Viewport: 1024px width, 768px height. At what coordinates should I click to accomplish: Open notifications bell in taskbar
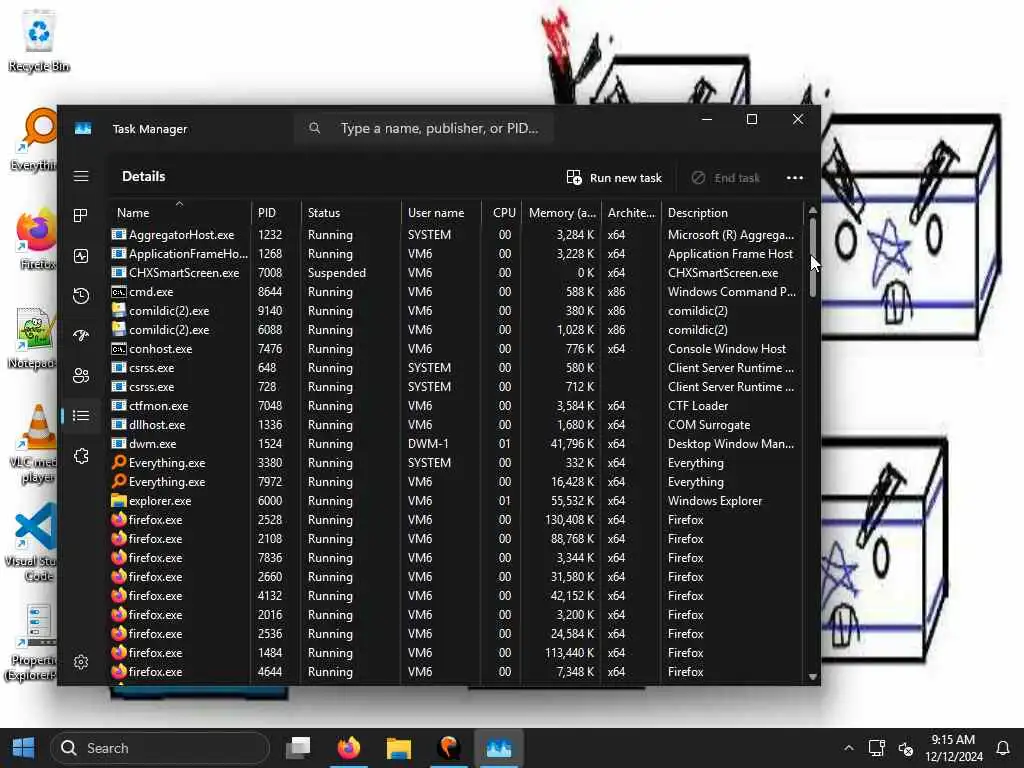(1003, 748)
